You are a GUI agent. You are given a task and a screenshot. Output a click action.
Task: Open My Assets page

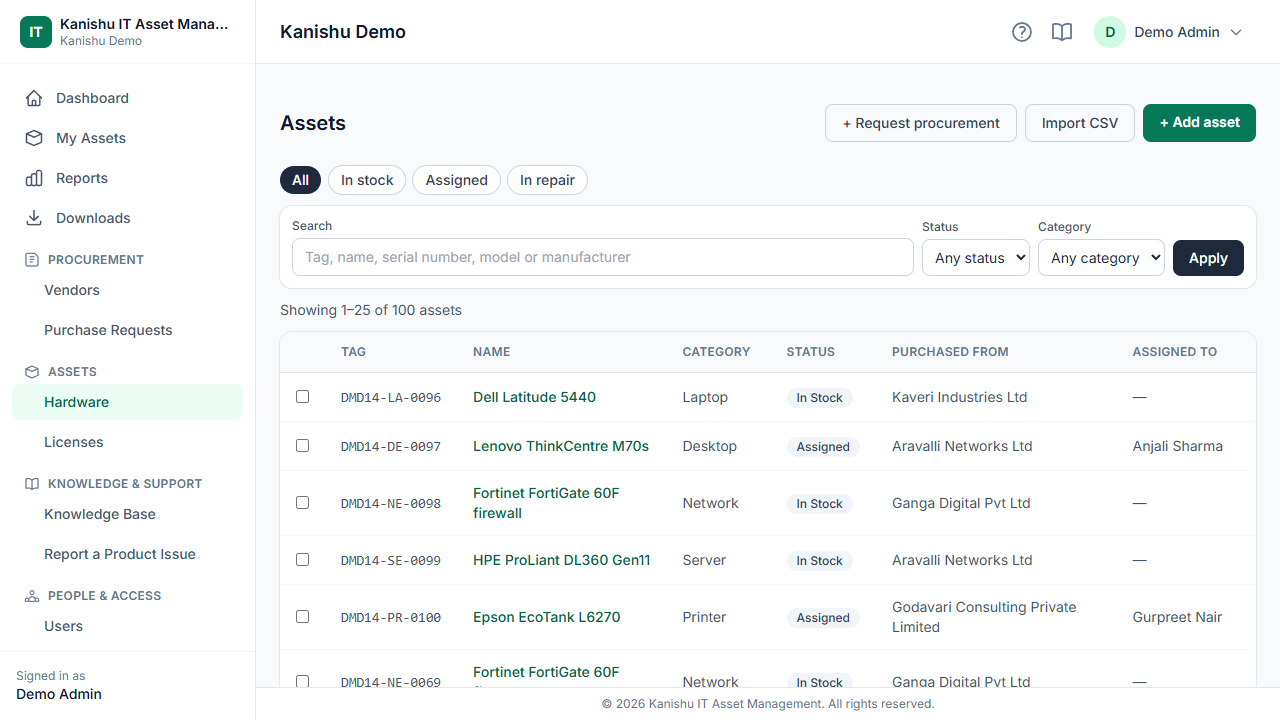coord(127,138)
